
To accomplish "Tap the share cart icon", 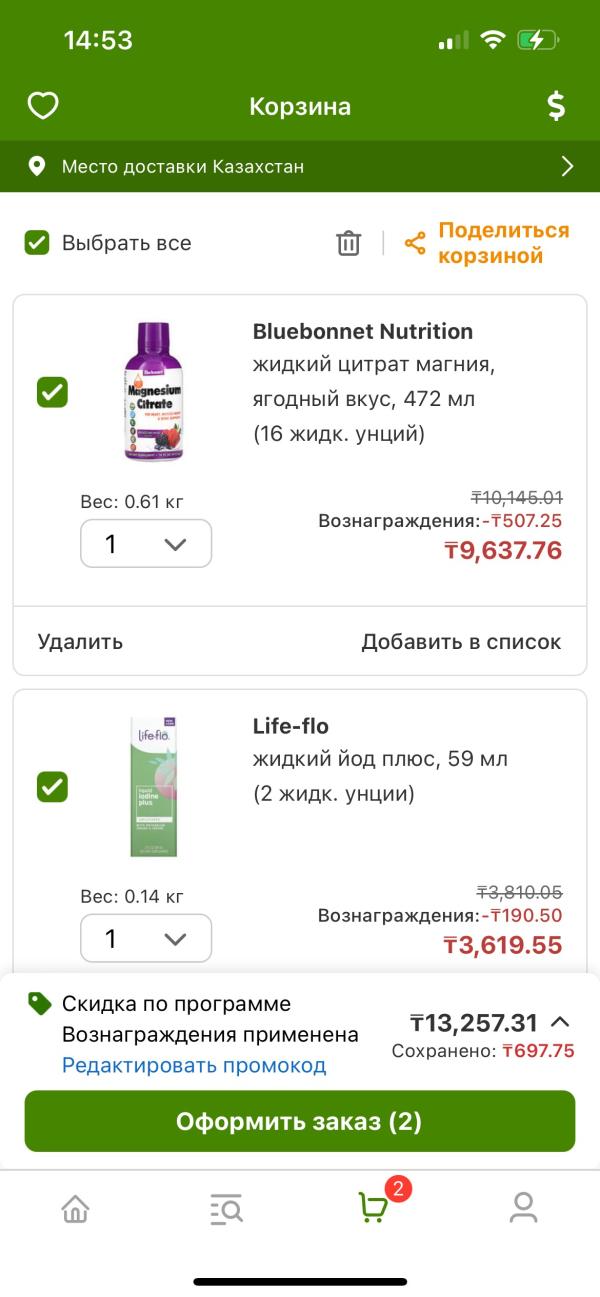I will pos(415,243).
